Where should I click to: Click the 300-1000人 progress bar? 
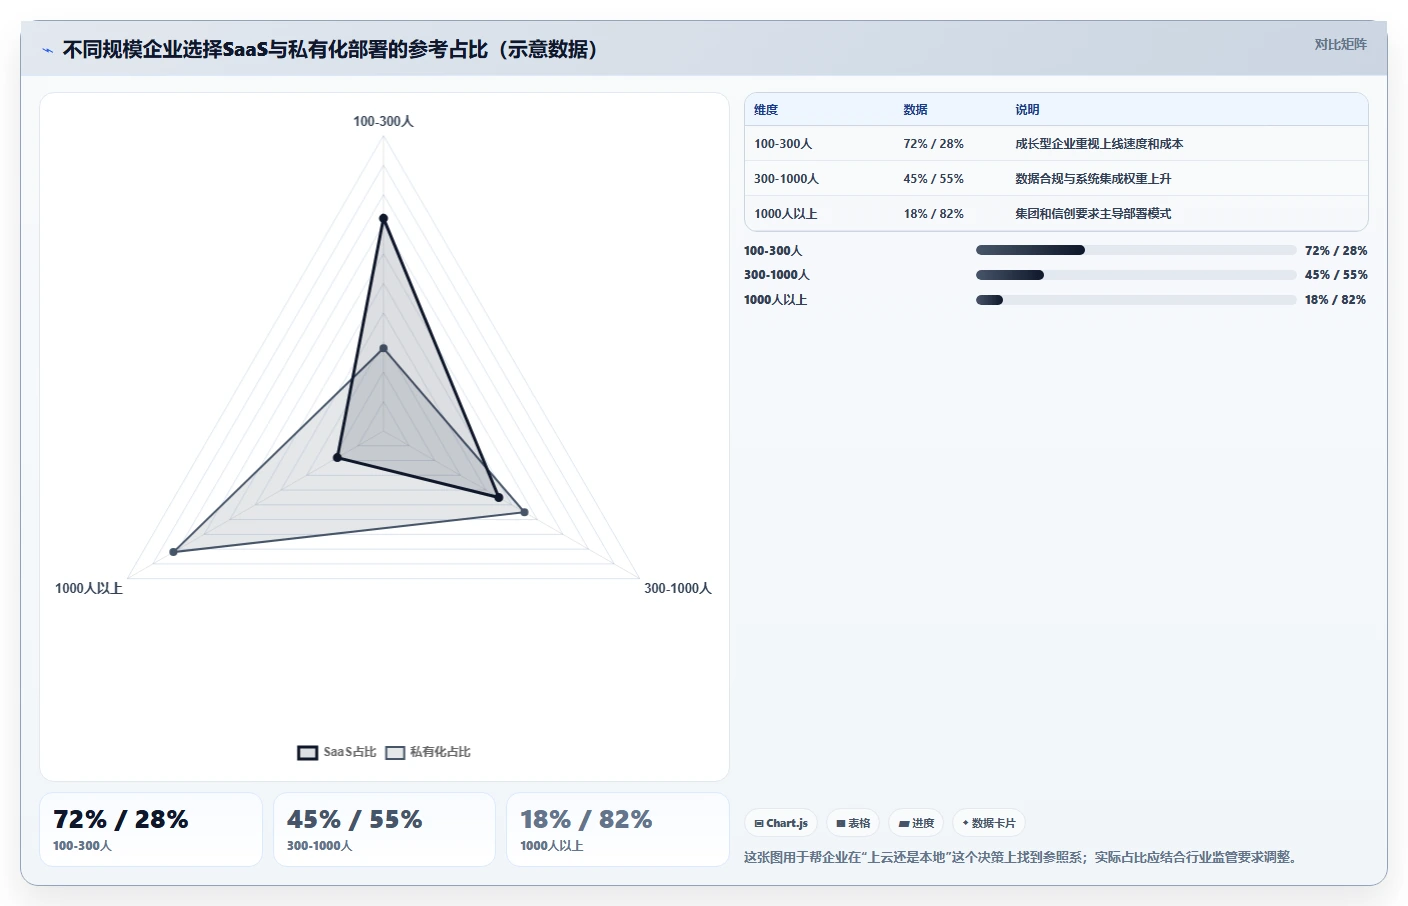coord(1136,275)
